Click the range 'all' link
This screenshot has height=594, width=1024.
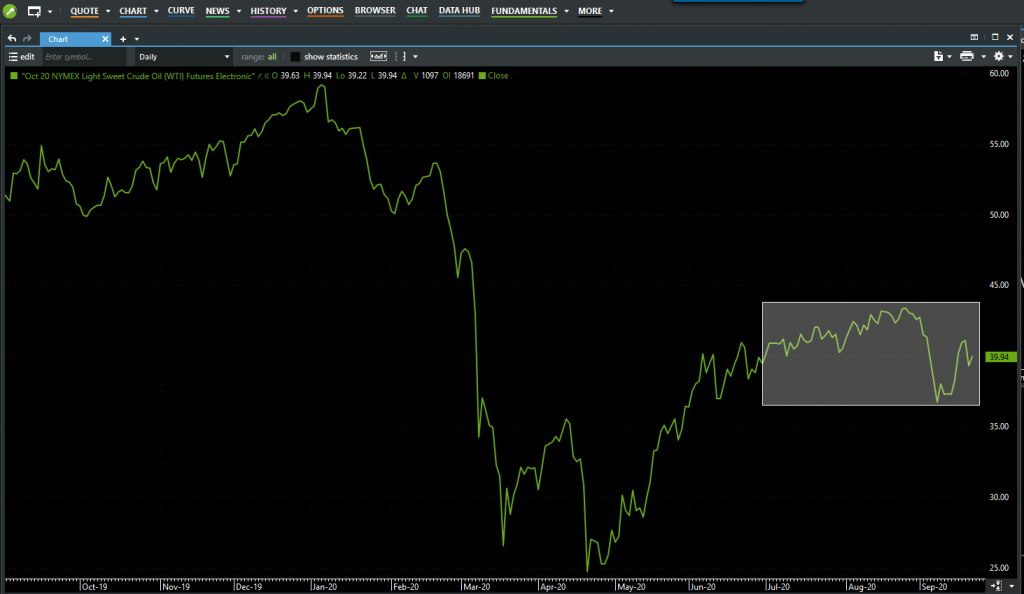click(272, 57)
